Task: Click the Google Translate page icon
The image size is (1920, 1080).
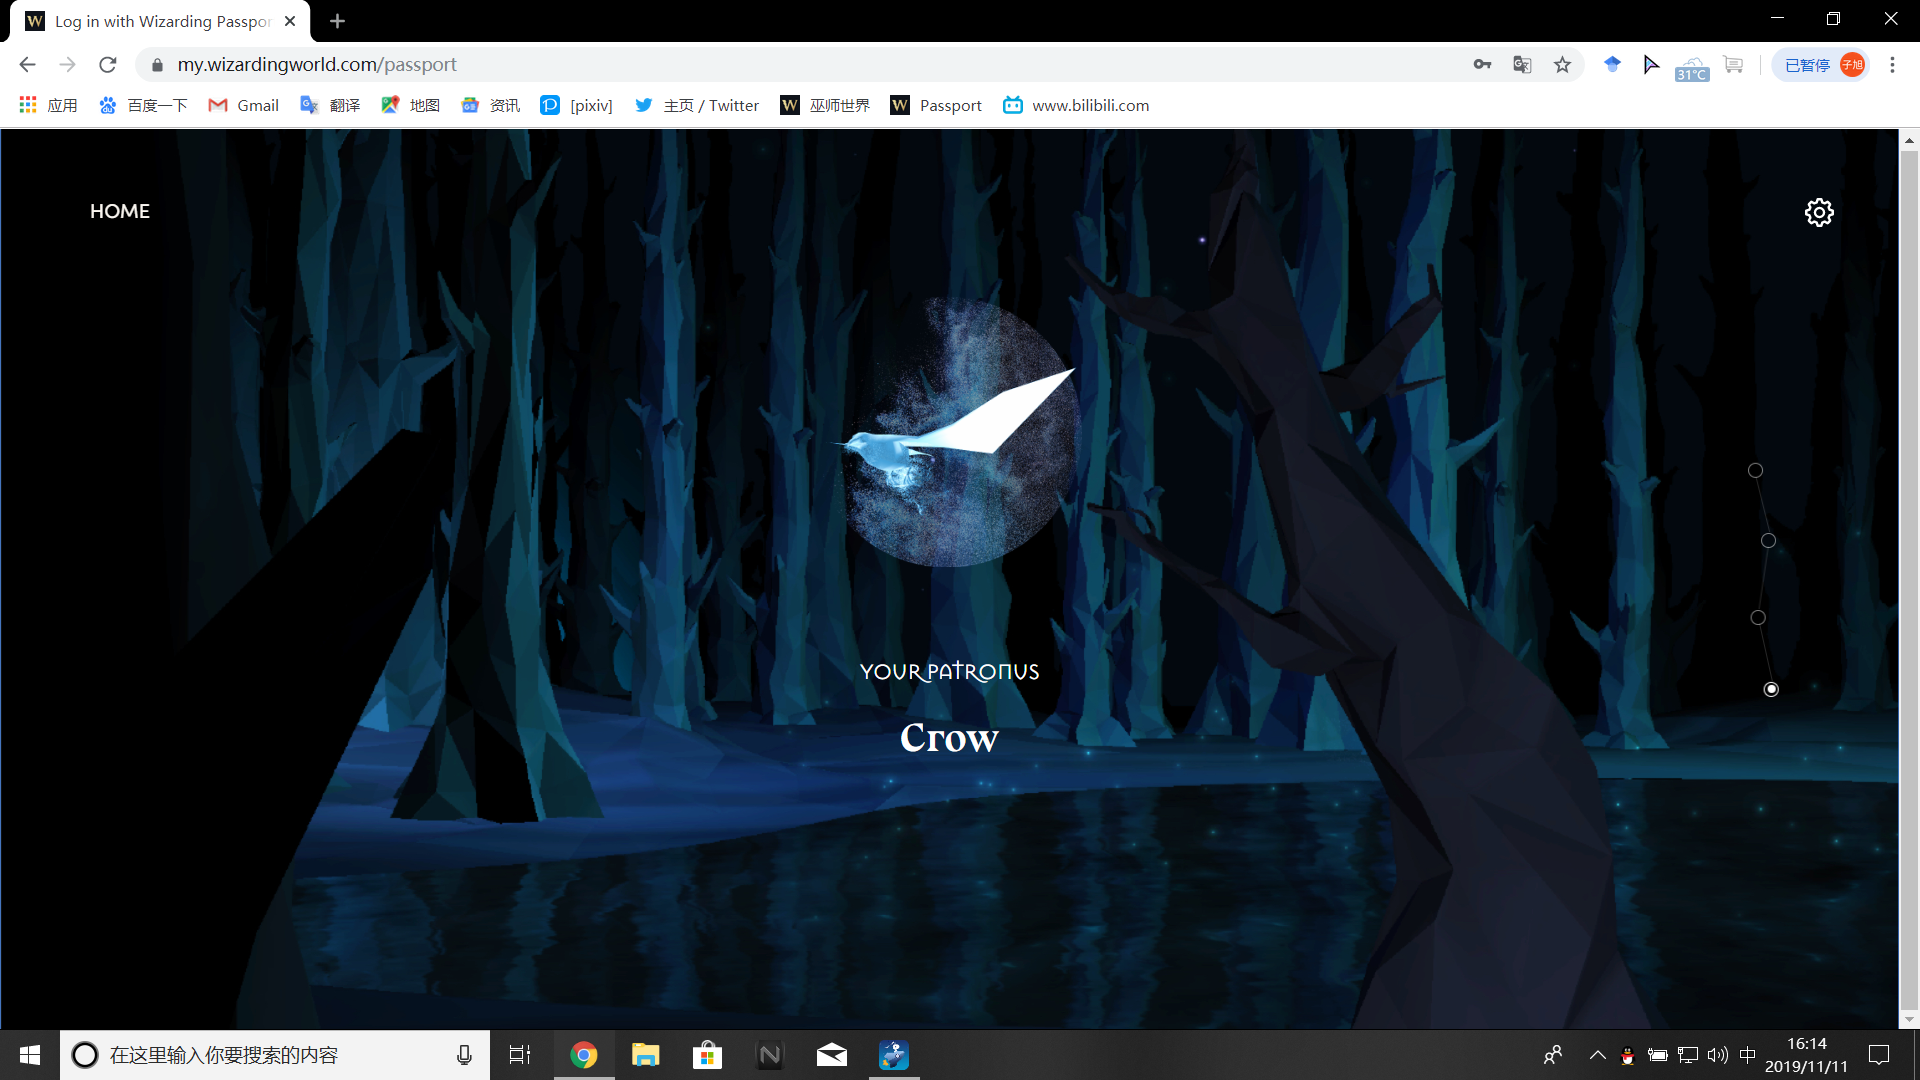Action: pos(1522,65)
